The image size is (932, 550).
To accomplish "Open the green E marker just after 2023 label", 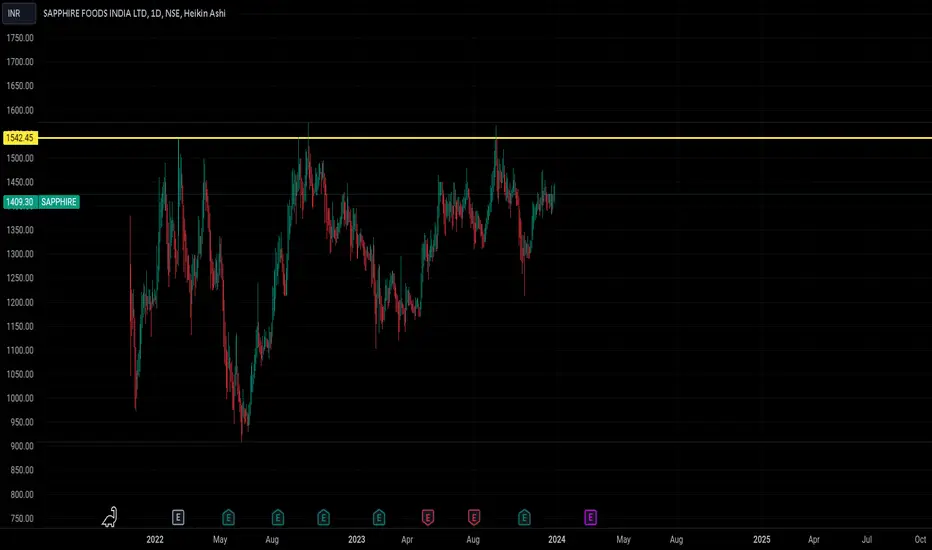I will [x=379, y=517].
